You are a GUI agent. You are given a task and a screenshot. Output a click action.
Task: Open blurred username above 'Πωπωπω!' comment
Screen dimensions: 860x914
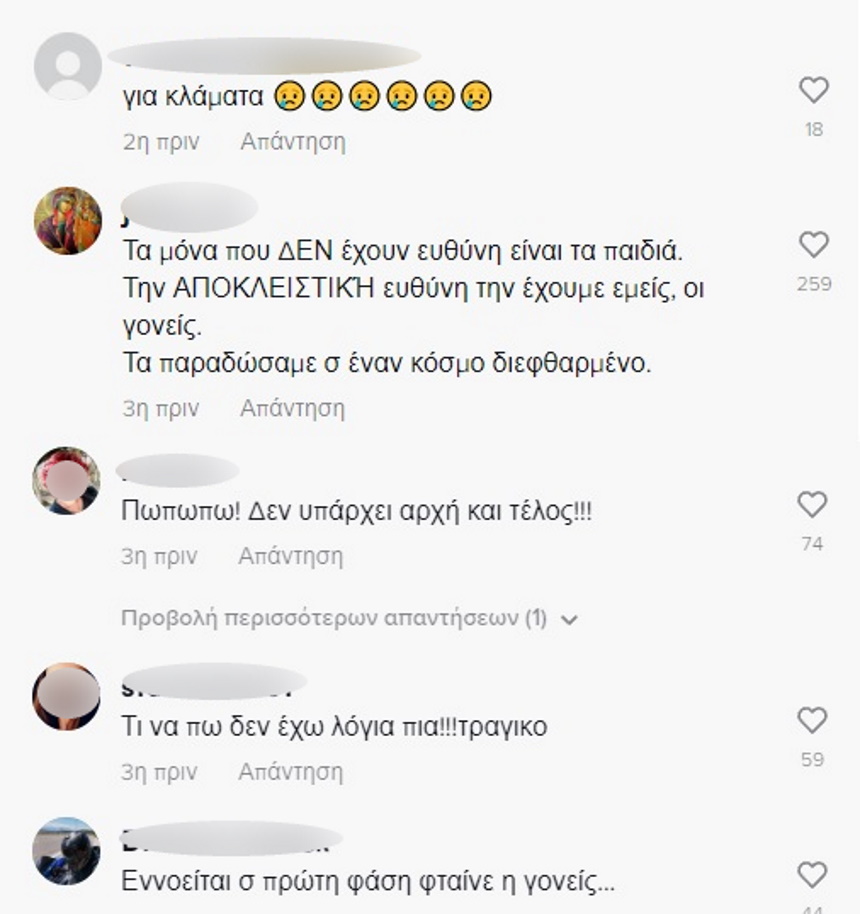178,470
